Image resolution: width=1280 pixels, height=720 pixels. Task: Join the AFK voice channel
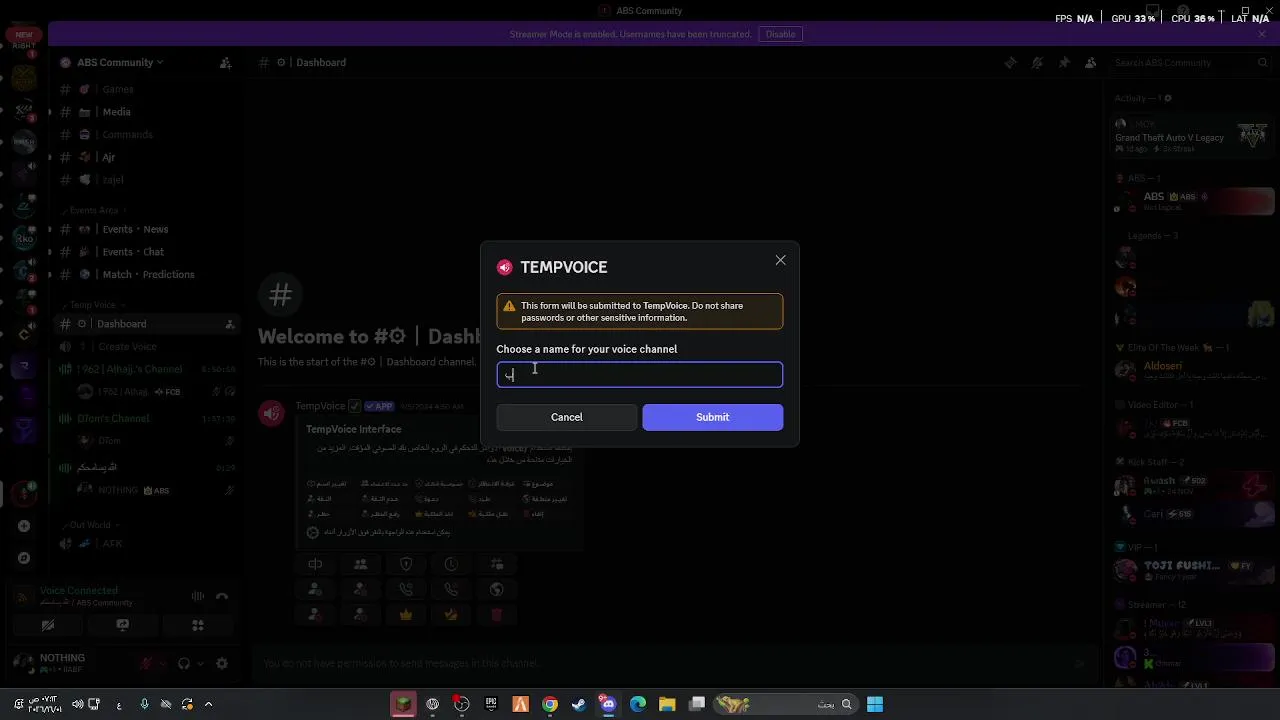pyautogui.click(x=146, y=543)
